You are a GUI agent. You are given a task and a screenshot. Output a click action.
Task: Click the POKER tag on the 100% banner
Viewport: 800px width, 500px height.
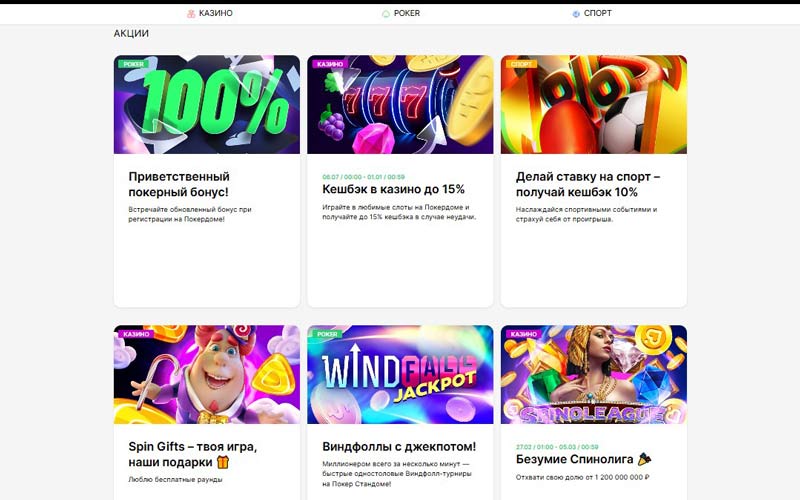pos(134,64)
